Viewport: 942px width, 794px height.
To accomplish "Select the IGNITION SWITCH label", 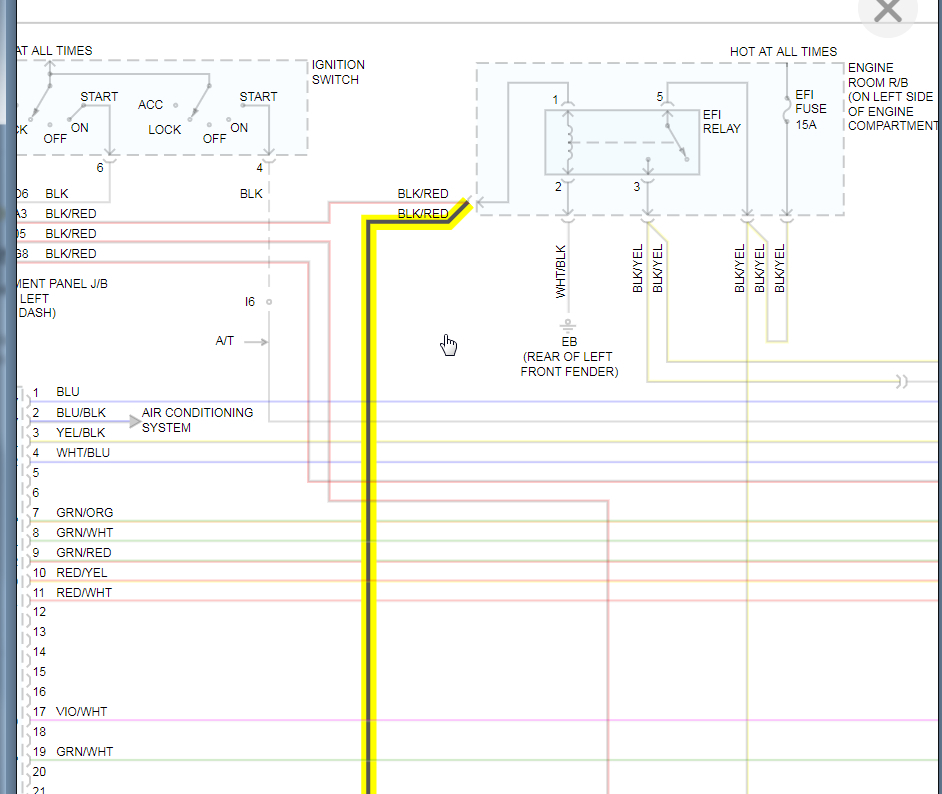I will tap(338, 72).
